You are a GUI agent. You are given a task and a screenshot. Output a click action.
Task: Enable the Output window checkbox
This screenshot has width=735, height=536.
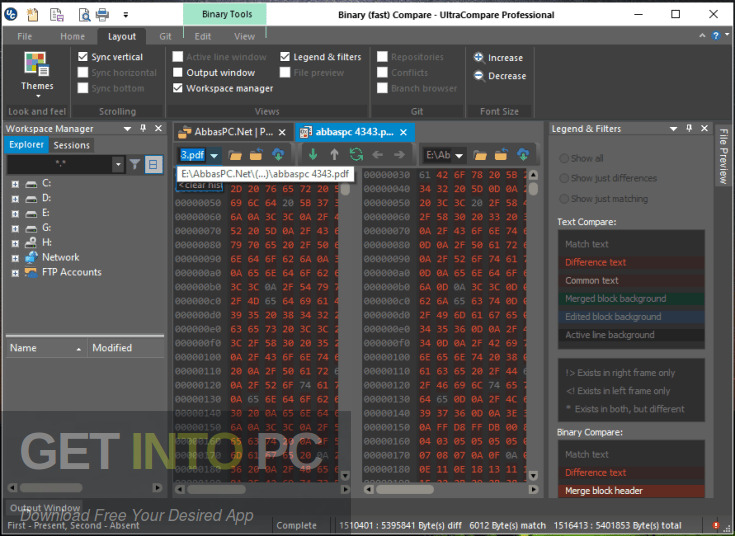(x=178, y=72)
